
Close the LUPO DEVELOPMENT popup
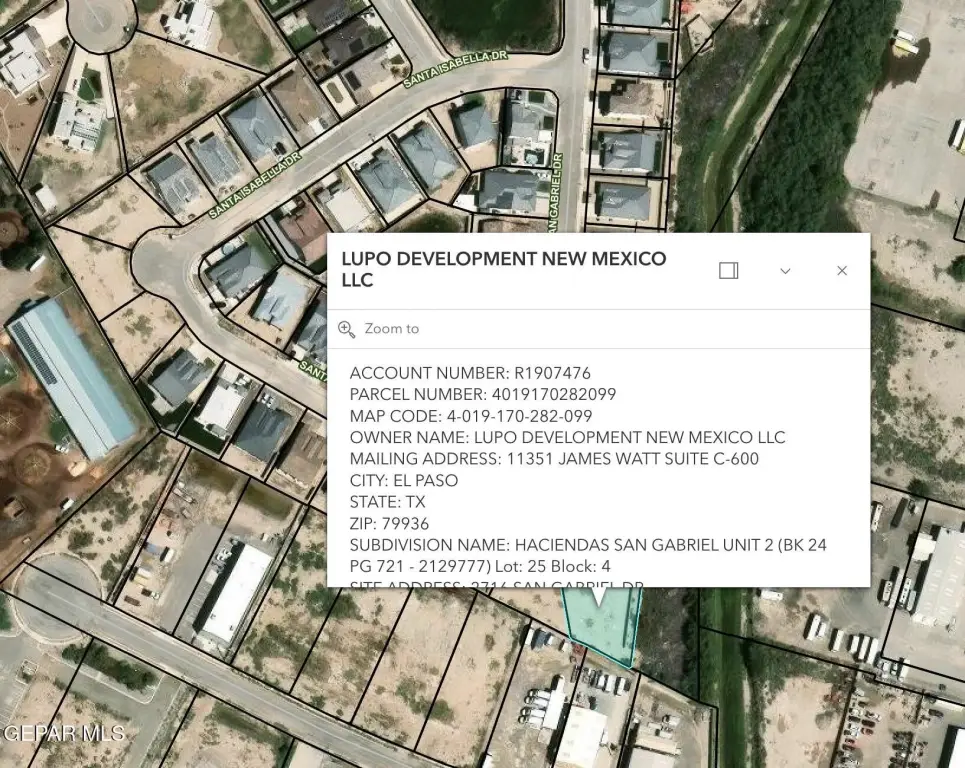coord(842,271)
